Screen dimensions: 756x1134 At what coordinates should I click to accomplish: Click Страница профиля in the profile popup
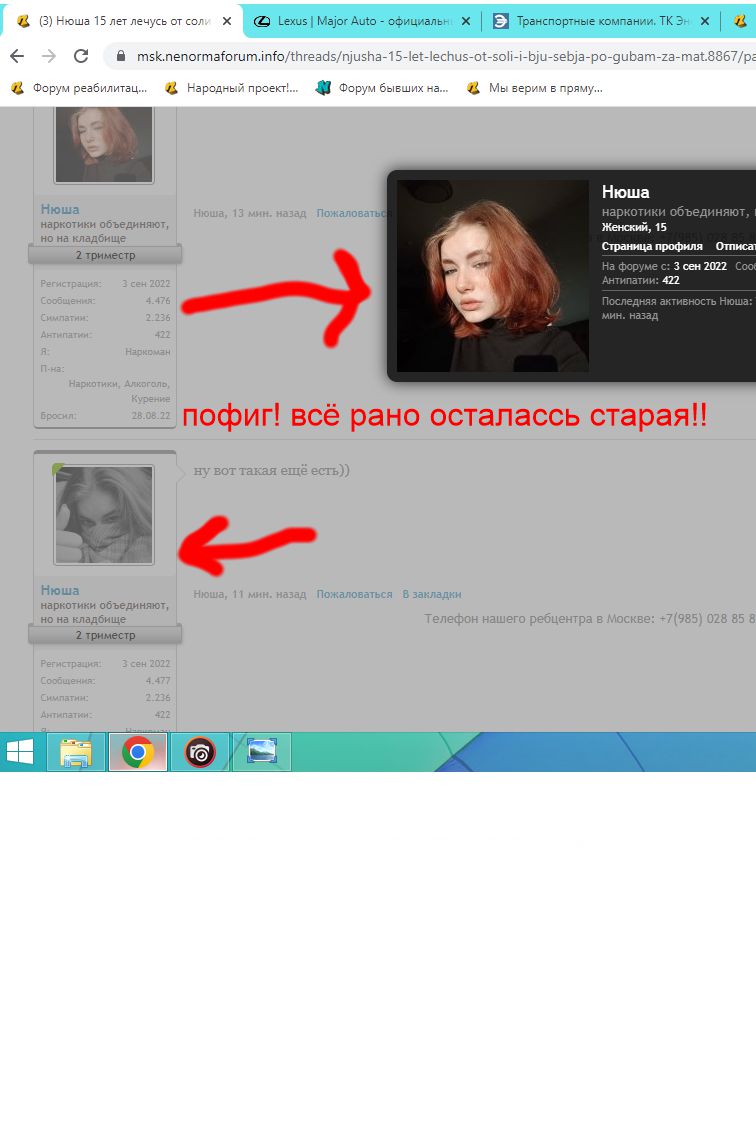coord(651,246)
